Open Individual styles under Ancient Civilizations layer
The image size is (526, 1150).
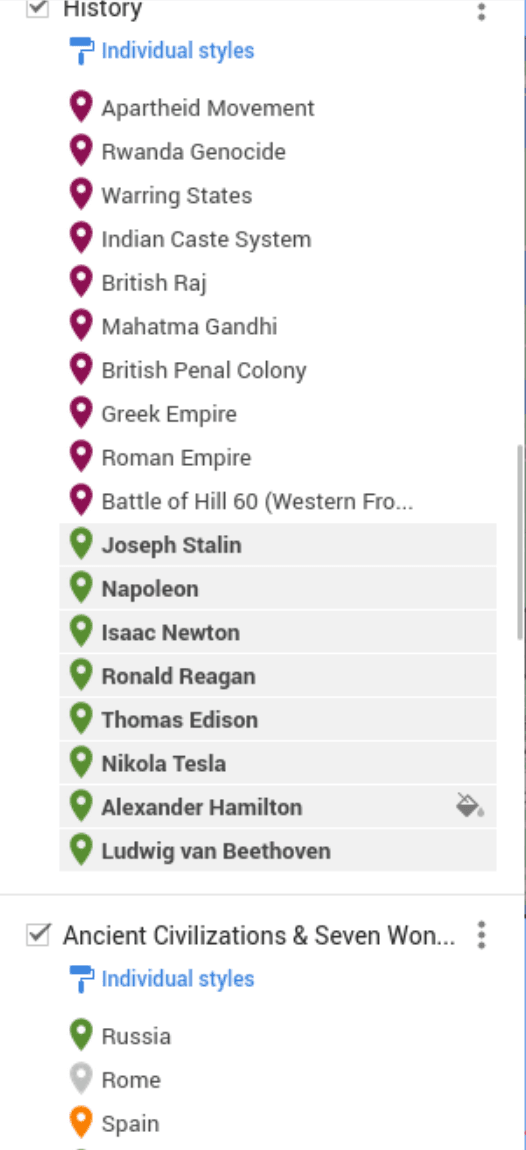point(178,978)
